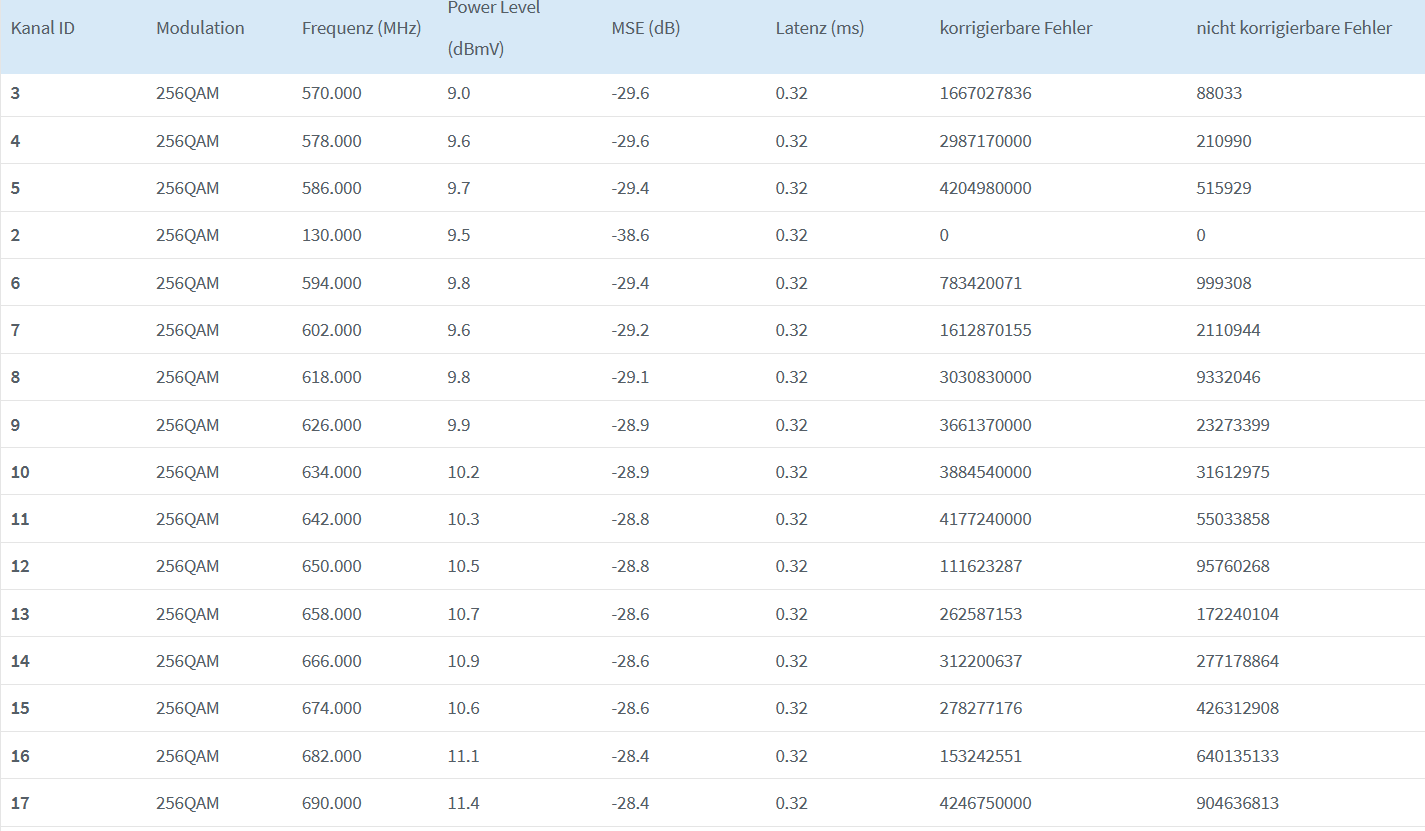Click the korrigierbare Fehler column header
The width and height of the screenshot is (1425, 831).
1016,28
